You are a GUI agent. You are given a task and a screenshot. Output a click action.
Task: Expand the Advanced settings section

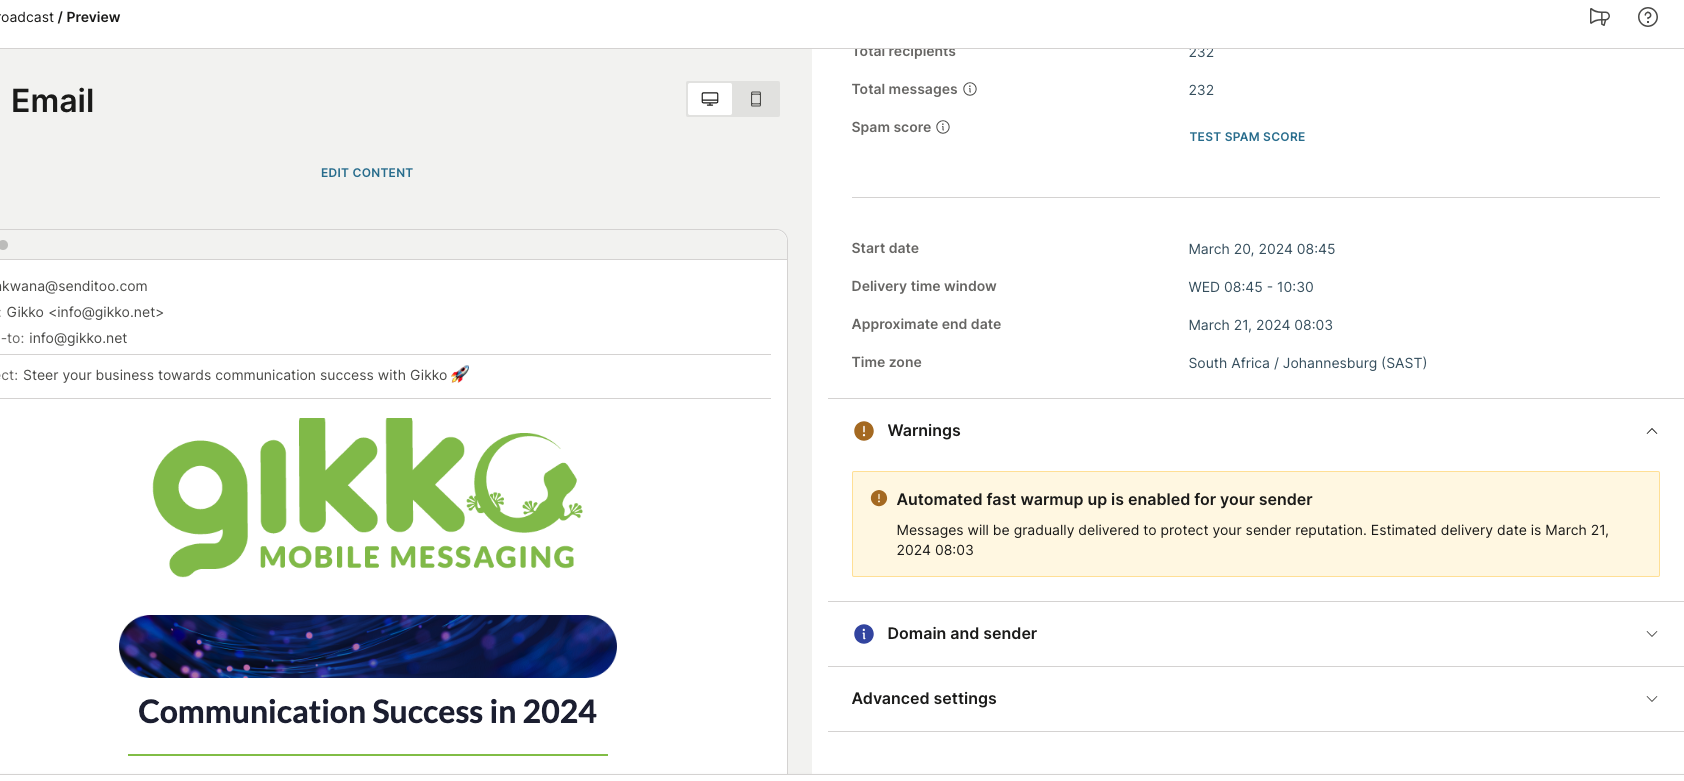[1651, 699]
